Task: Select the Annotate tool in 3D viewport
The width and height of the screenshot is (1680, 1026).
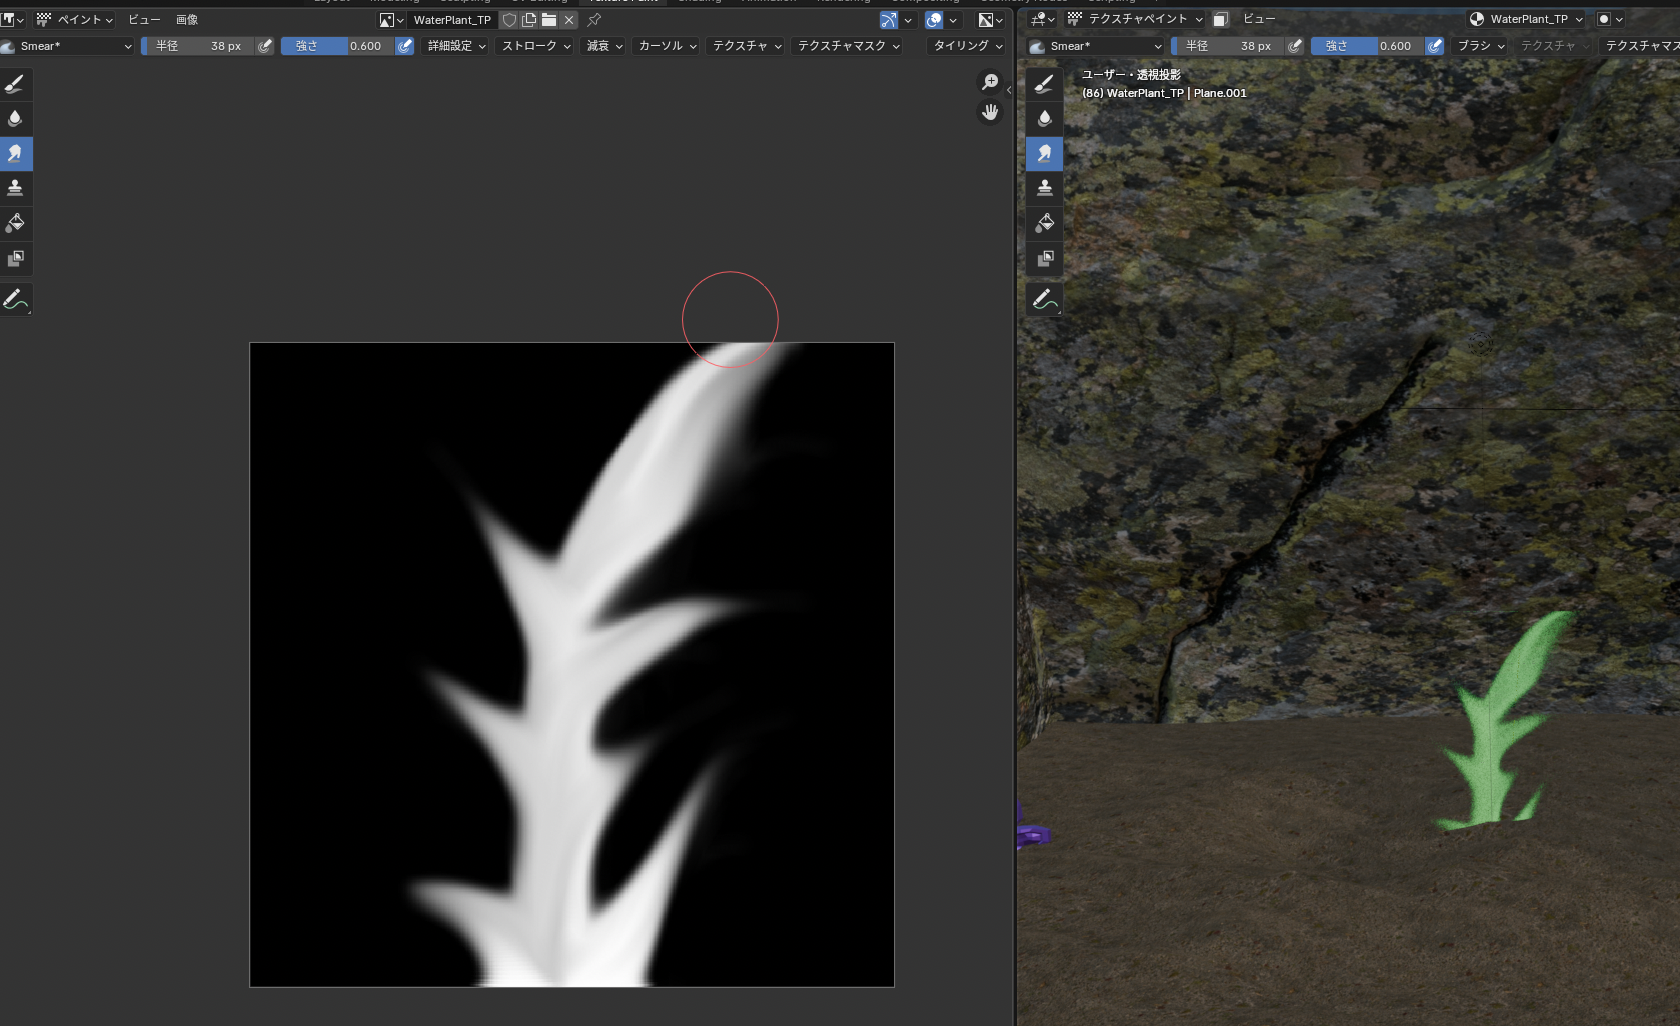Action: (1045, 299)
